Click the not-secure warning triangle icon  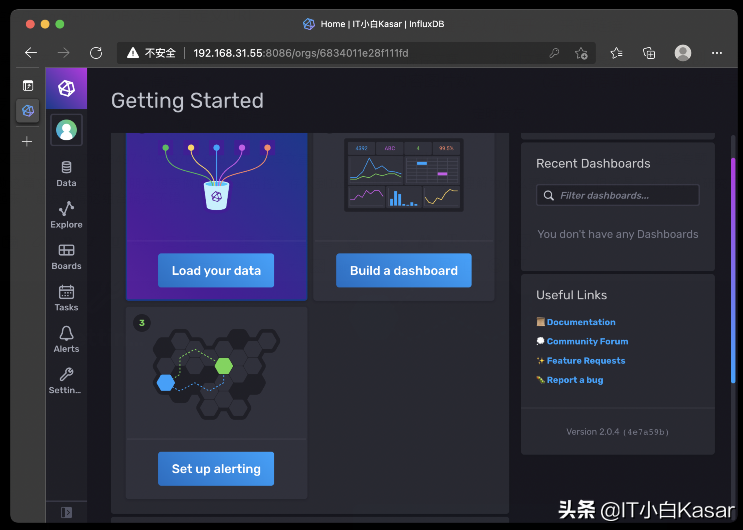133,53
